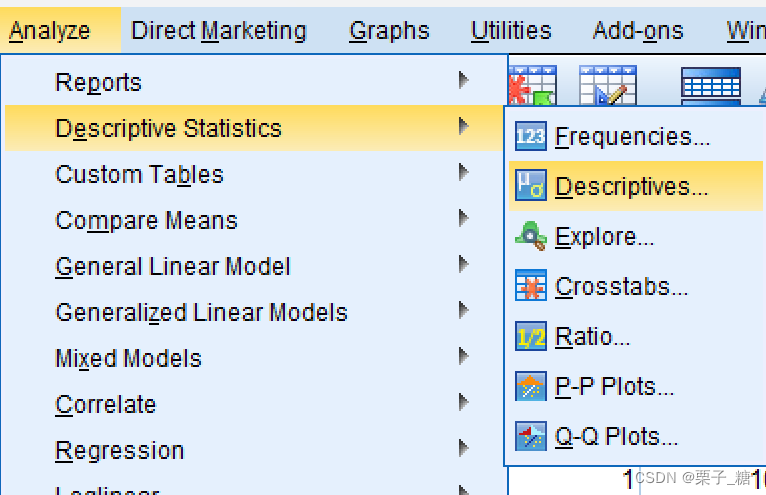Expand the Reports submenu arrow
Viewport: 766px width, 495px height.
tap(464, 80)
